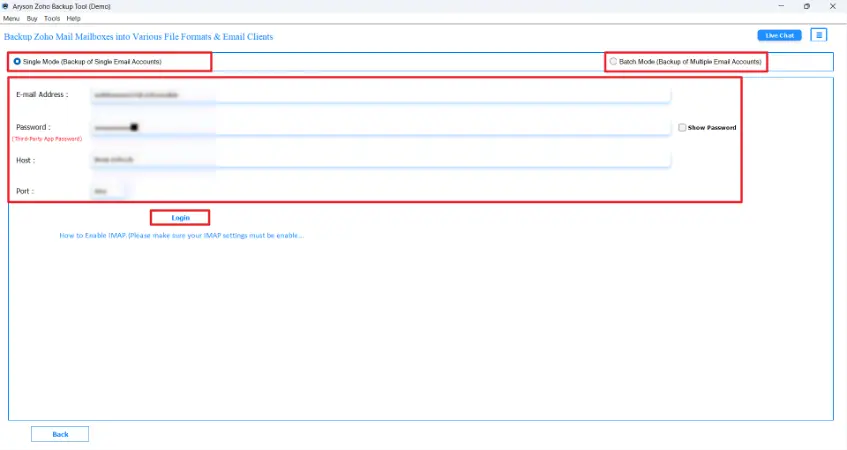847x450 pixels.
Task: Focus the Password field
Action: pyautogui.click(x=381, y=127)
